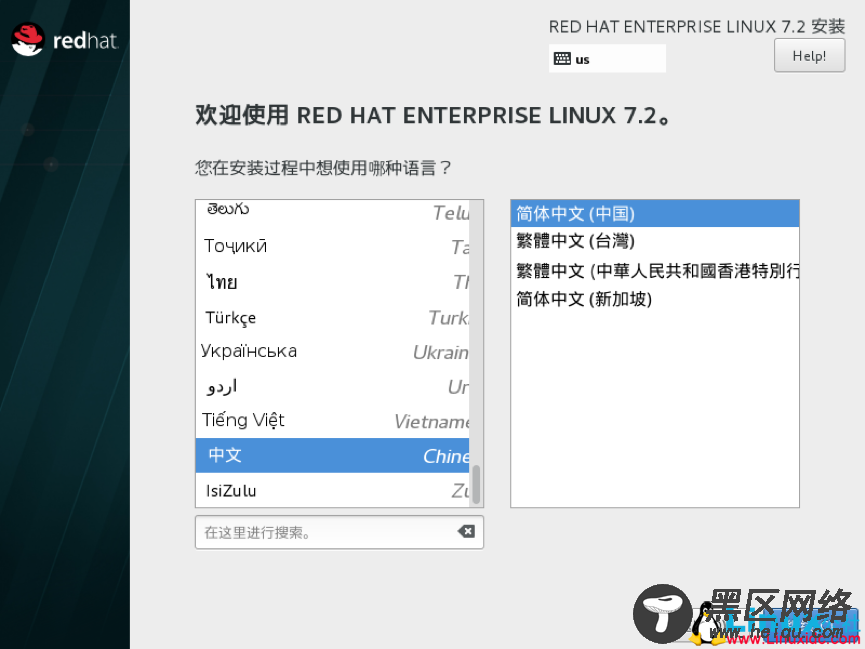The height and width of the screenshot is (649, 865).
Task: Choose the Тоҷикӣ Tajik language row
Action: pos(332,247)
